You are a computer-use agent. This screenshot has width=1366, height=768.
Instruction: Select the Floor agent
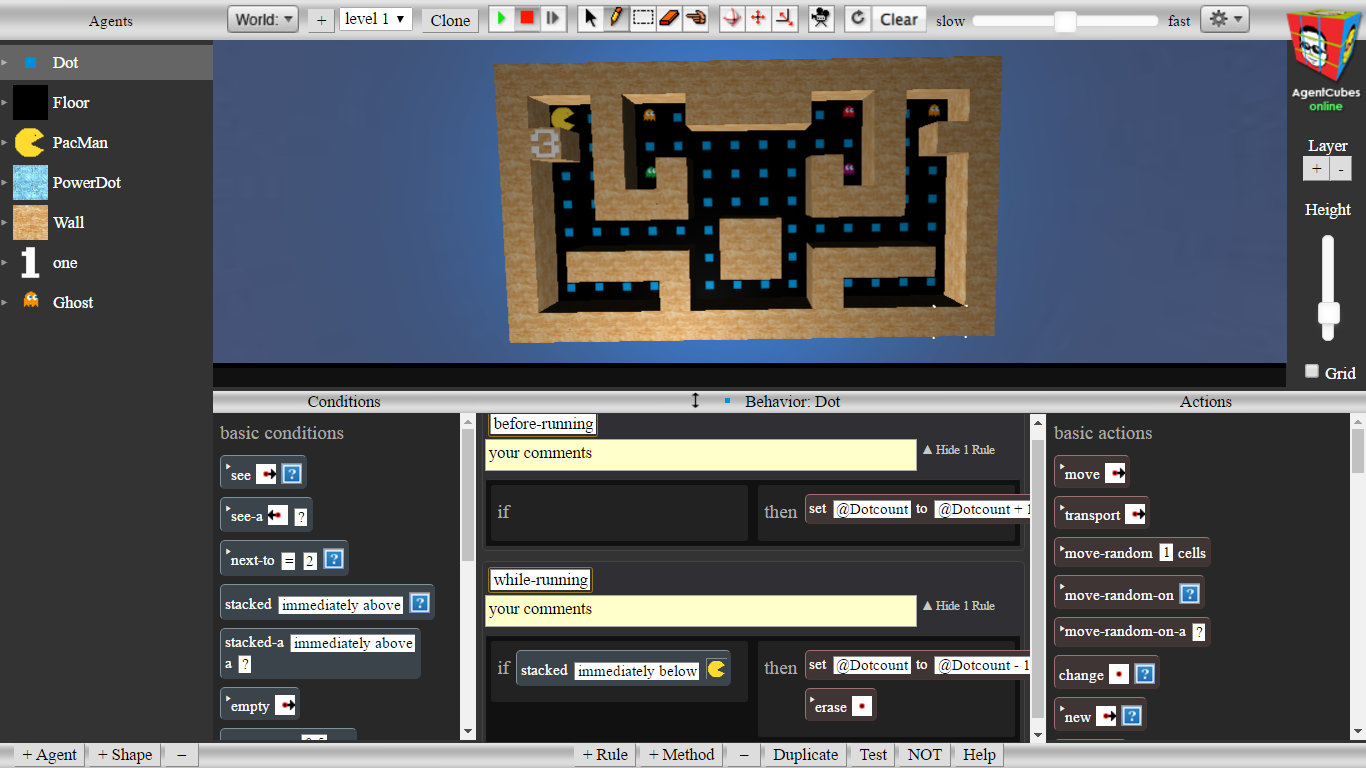[106, 102]
